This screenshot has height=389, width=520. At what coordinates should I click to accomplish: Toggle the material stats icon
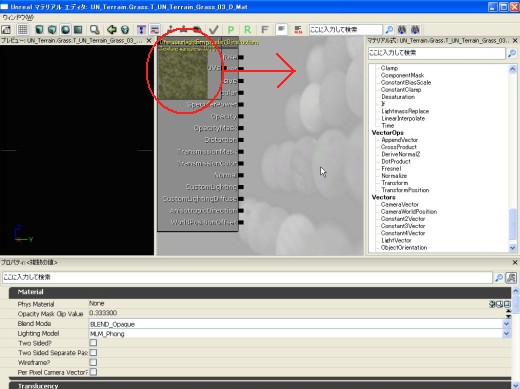point(281,30)
